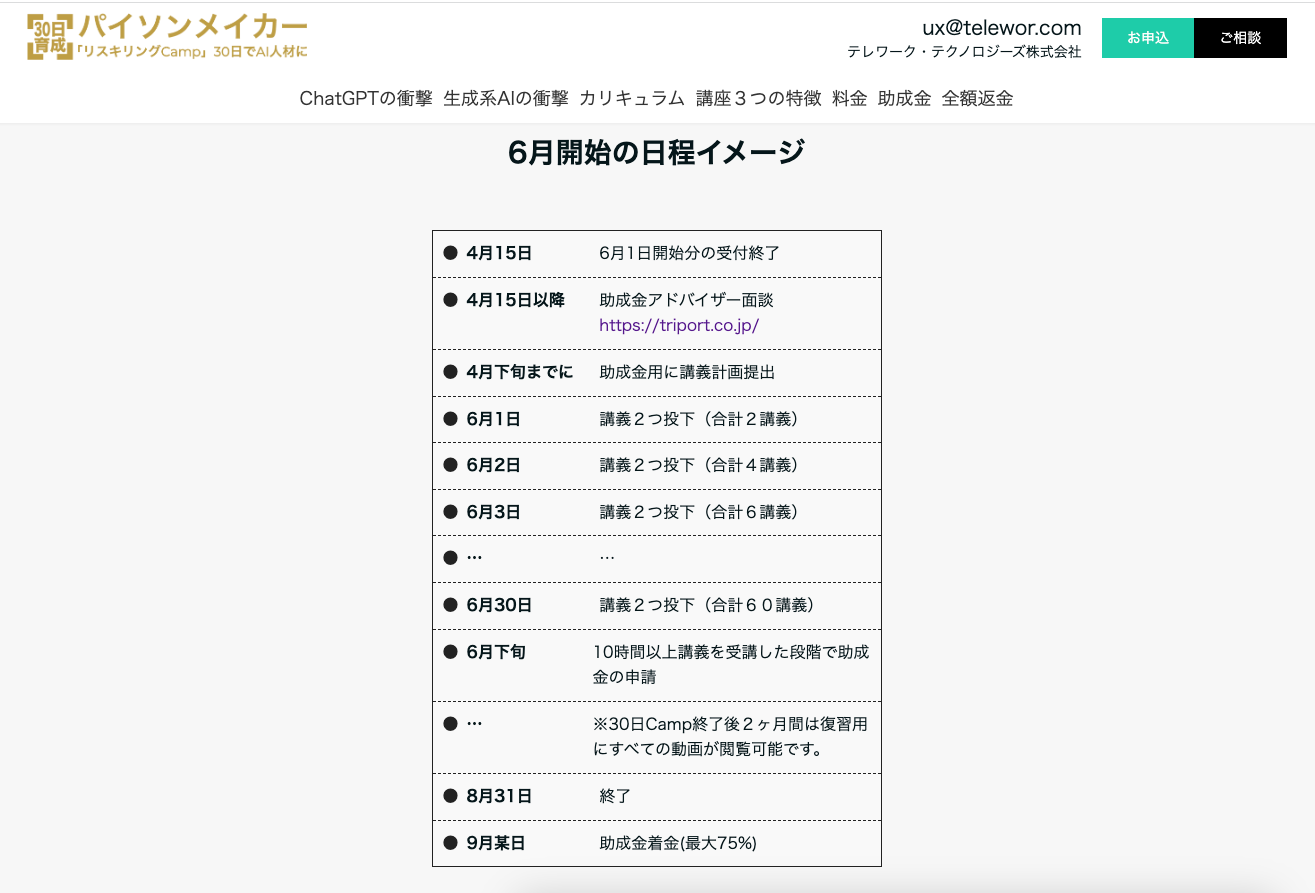Viewport: 1315px width, 893px height.
Task: Click 講義２つ投下（合計４講義） text
Action: click(699, 465)
